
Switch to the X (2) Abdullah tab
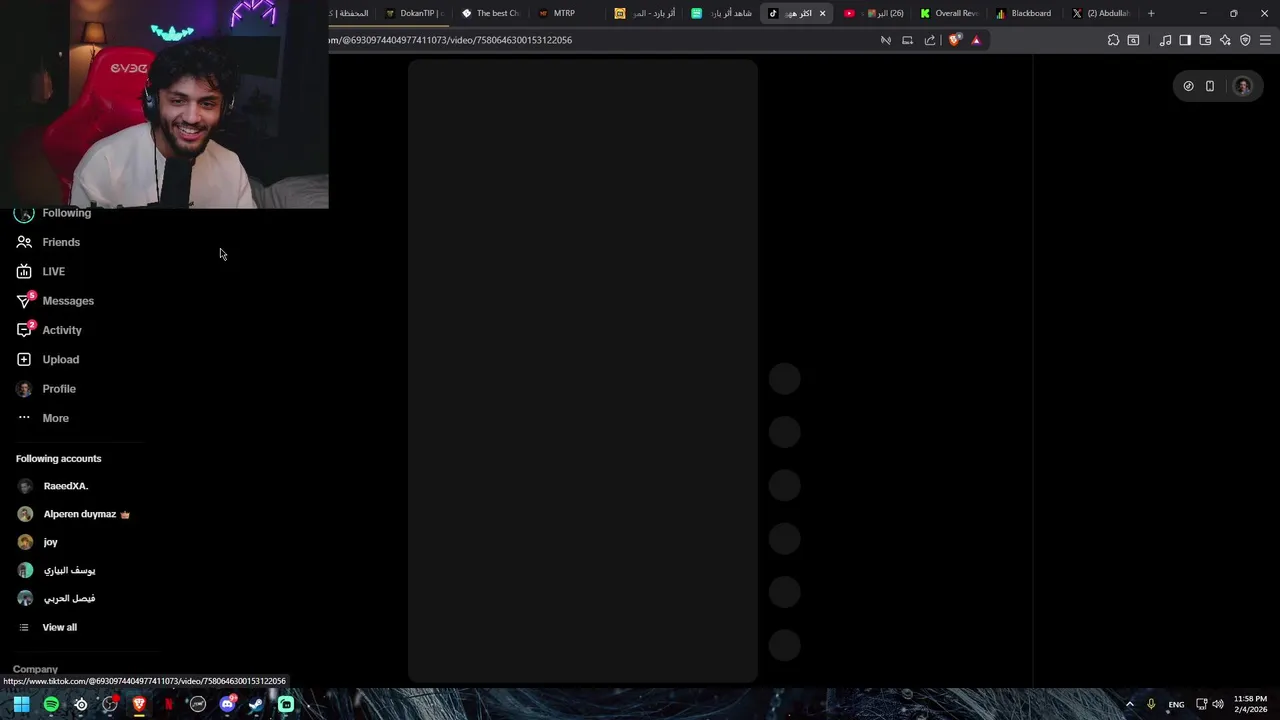pos(1100,13)
